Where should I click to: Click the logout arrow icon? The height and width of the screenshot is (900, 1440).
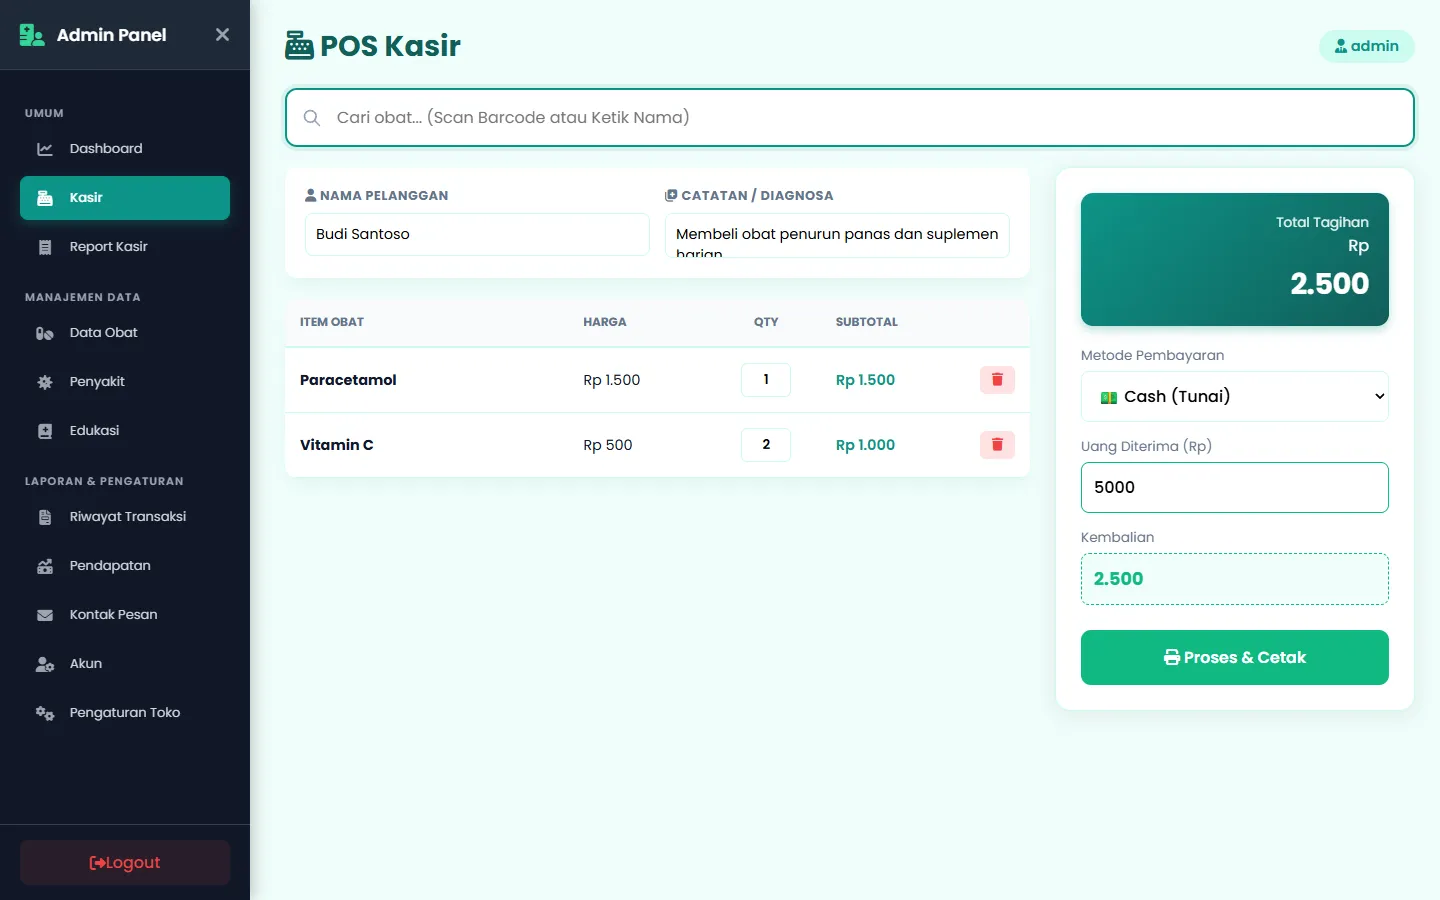(x=97, y=863)
